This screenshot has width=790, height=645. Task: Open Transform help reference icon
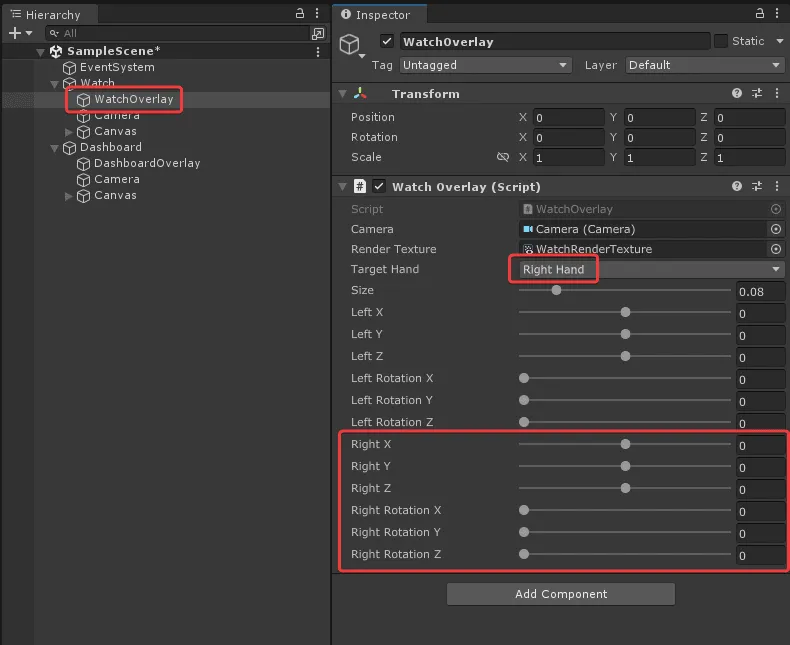(x=737, y=93)
